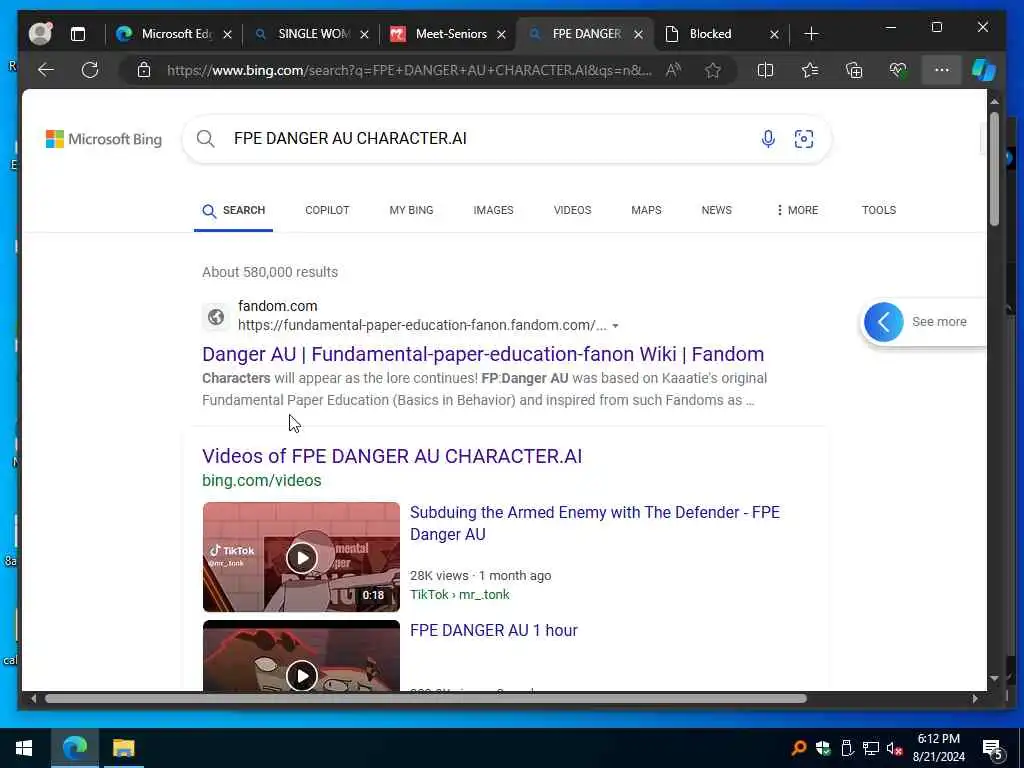Open the split screen icon
Image resolution: width=1024 pixels, height=768 pixels.
(x=765, y=70)
